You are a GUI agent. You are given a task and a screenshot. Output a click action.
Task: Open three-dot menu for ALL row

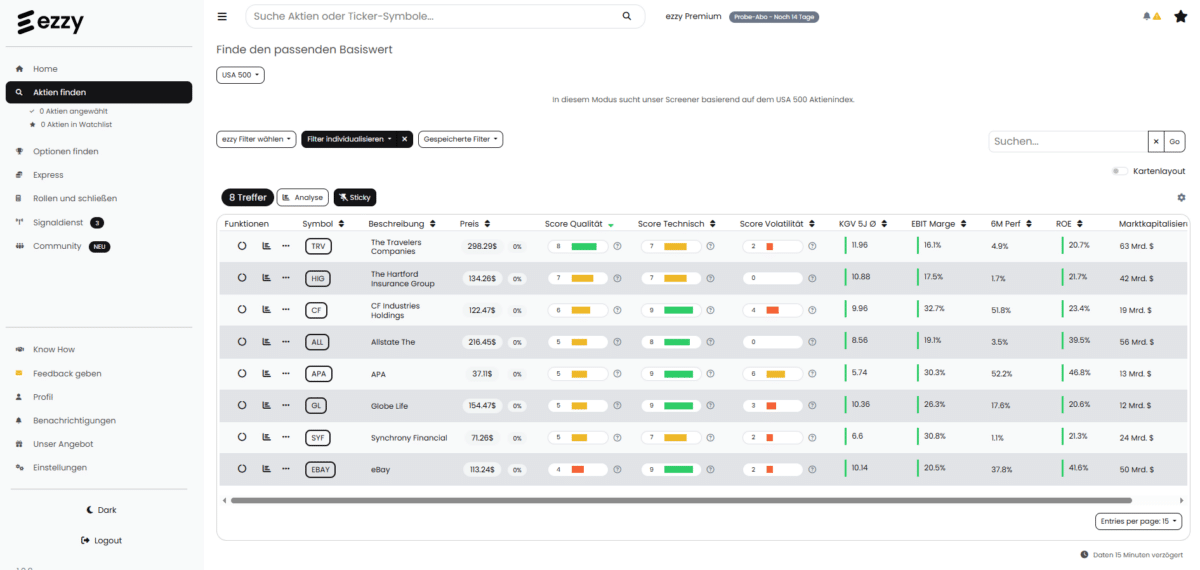pos(286,342)
